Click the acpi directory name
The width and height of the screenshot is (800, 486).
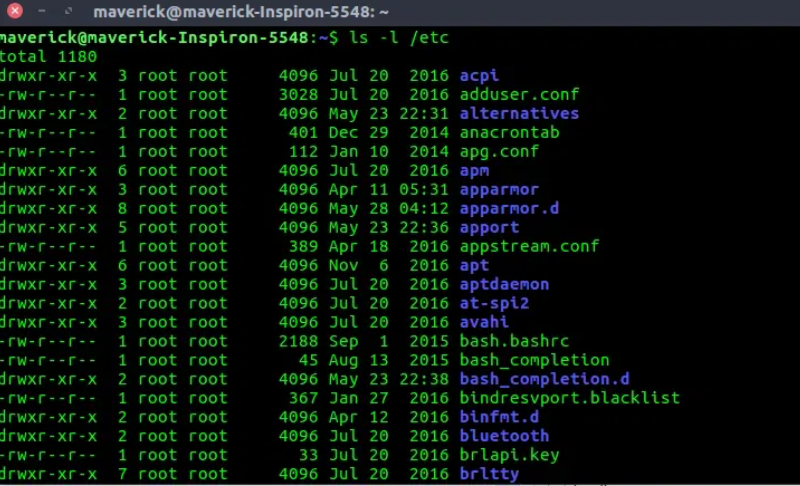pyautogui.click(x=479, y=76)
